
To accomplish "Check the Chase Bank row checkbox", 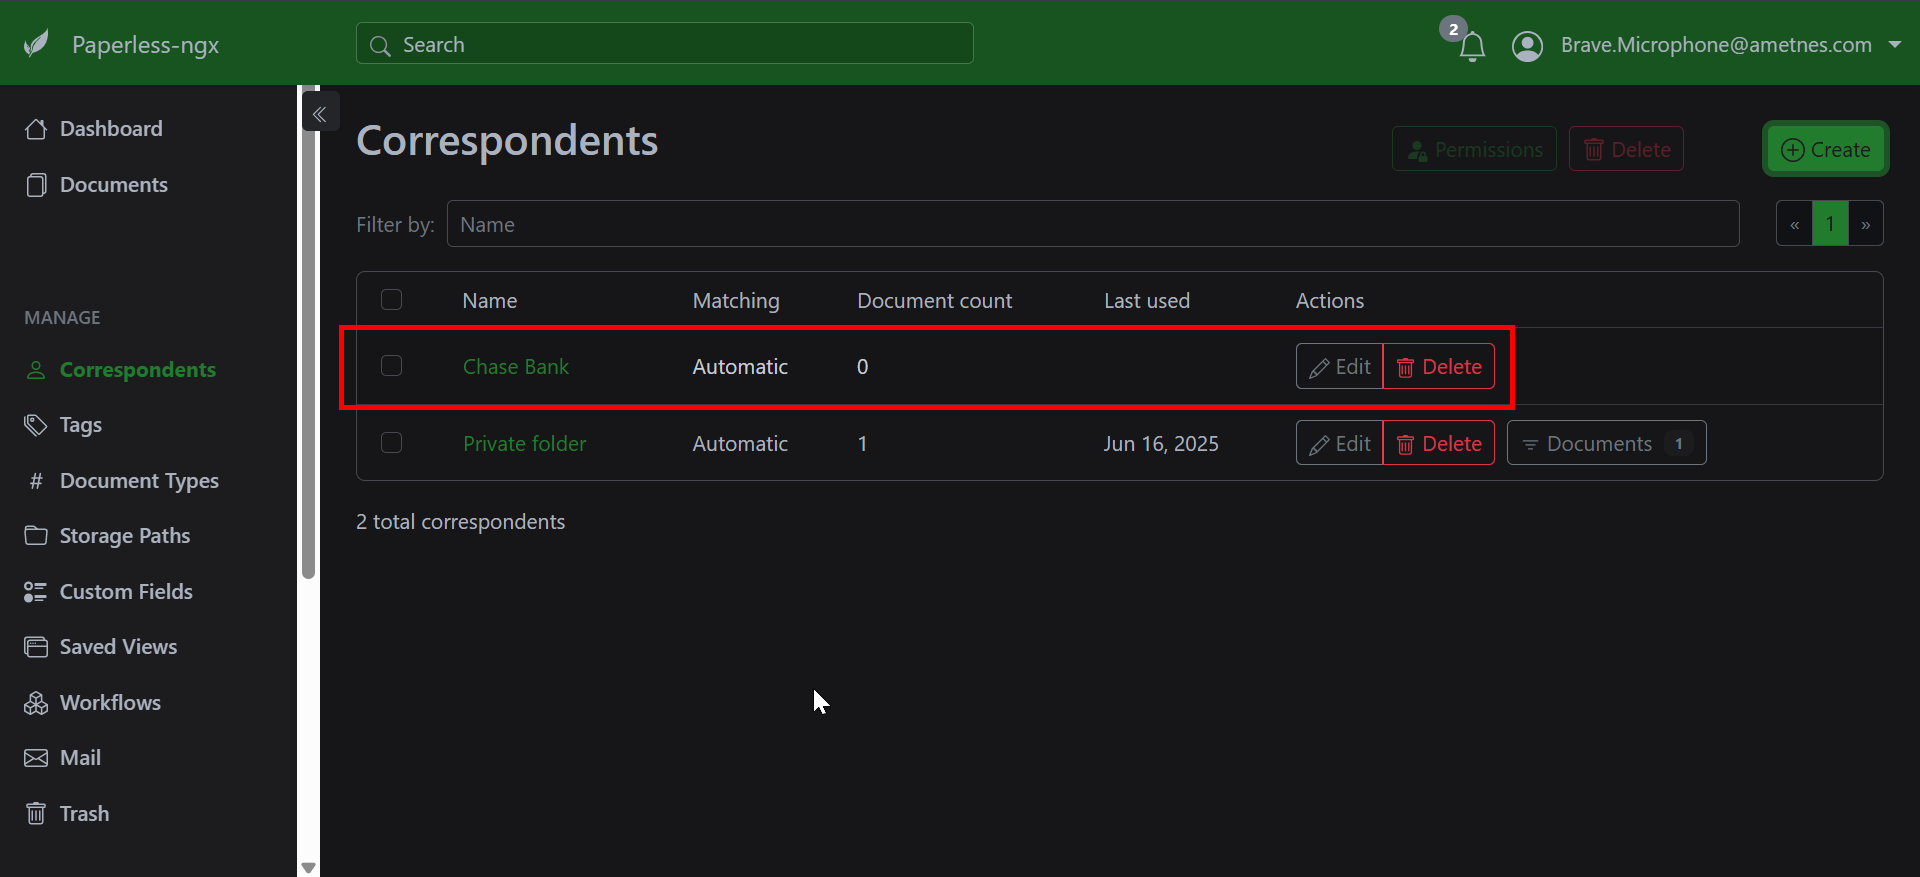I will (x=391, y=366).
